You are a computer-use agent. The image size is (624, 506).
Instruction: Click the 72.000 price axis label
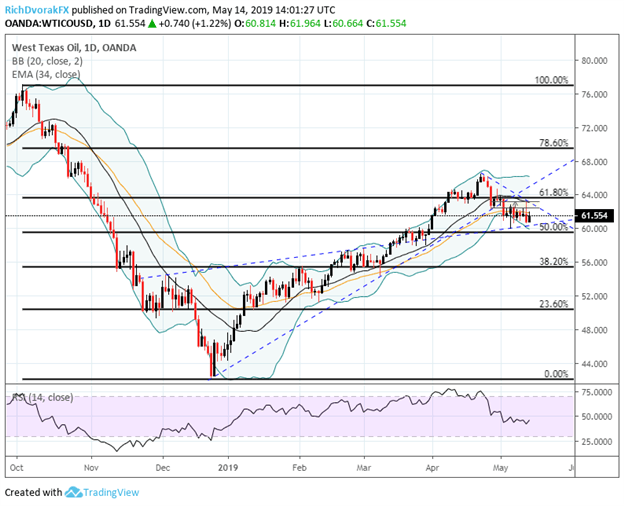pos(594,128)
